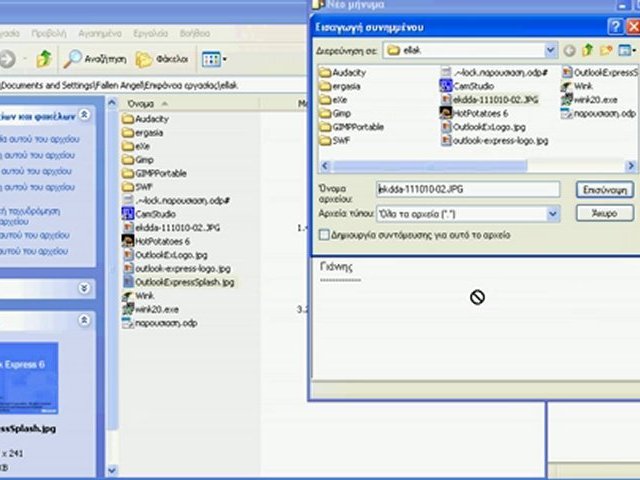The image size is (640, 480).
Task: Collapse the file tasks panel in Explorer sidebar
Action: 84,115
